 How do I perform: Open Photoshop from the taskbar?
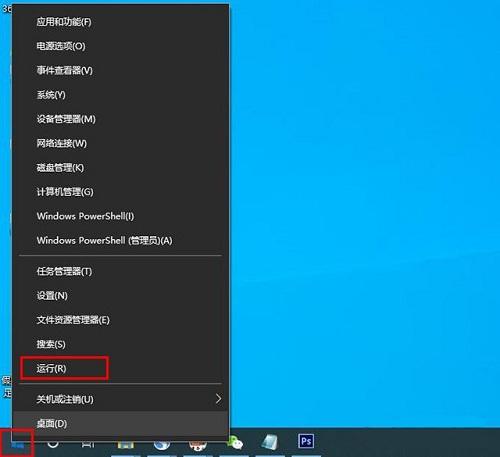click(x=306, y=441)
